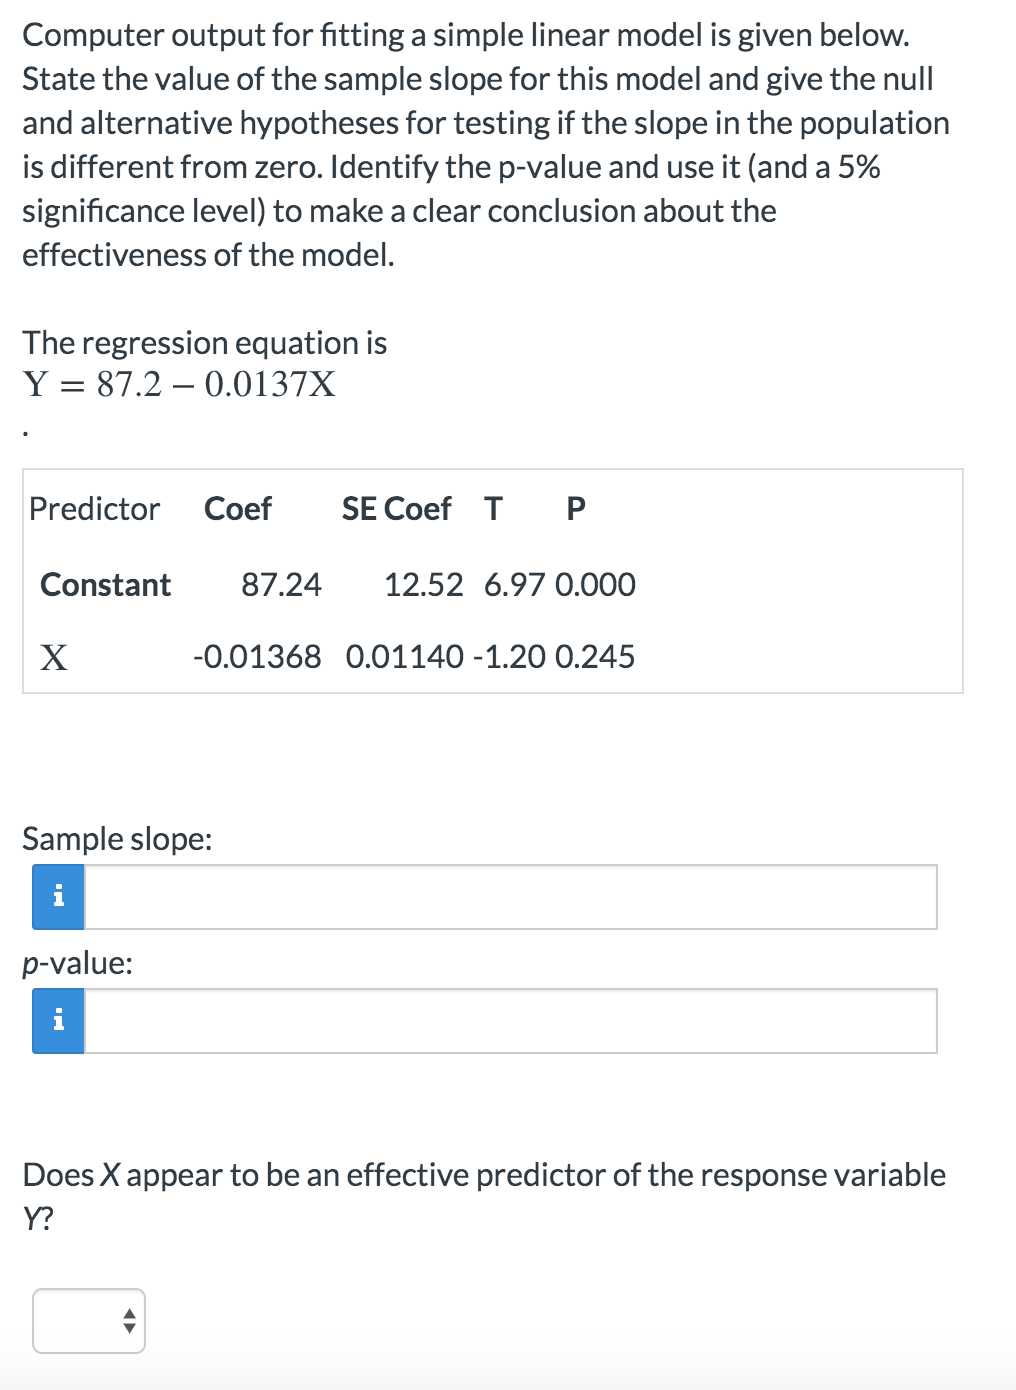Click the Predictor table header row
1016x1390 pixels.
coord(300,509)
